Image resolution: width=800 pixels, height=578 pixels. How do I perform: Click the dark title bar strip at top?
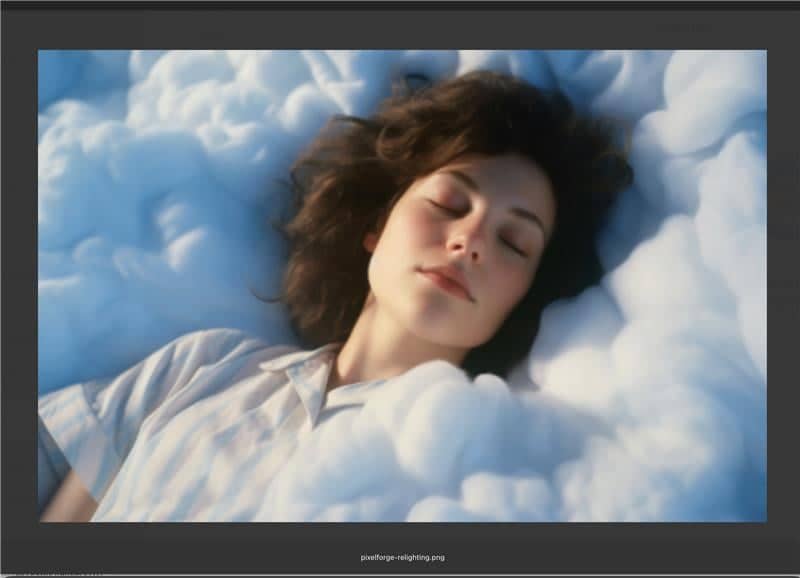click(x=400, y=5)
